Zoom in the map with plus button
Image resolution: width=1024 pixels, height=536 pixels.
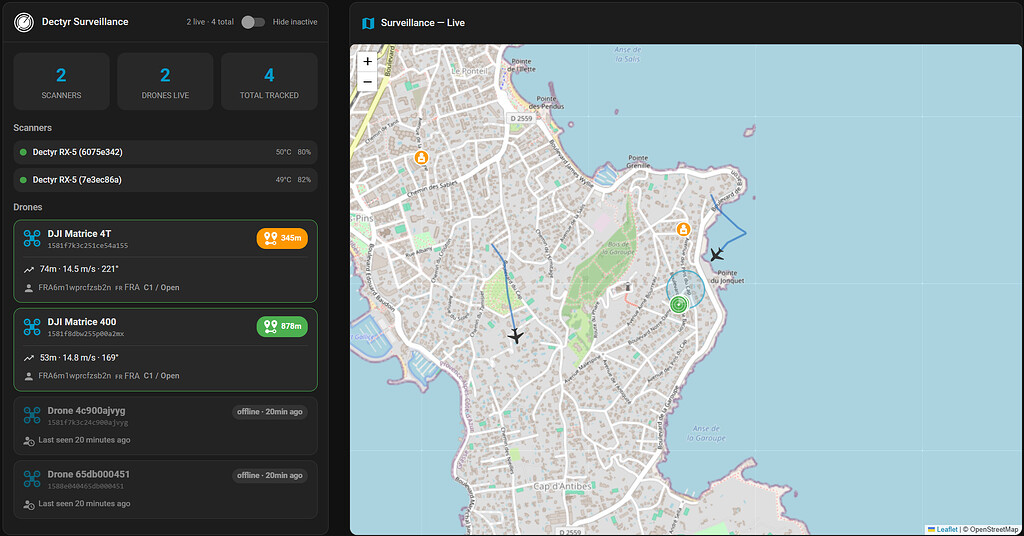(368, 61)
